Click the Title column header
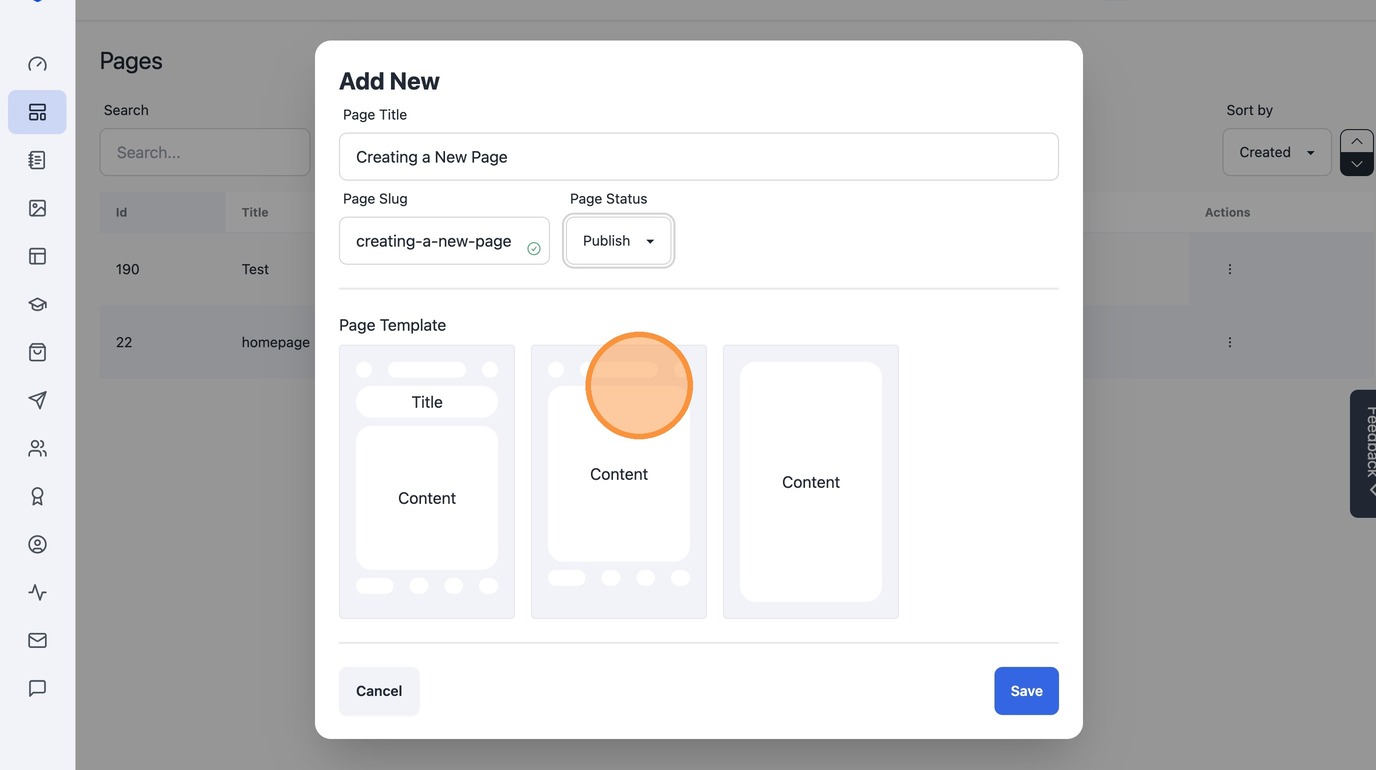The image size is (1376, 770). [255, 212]
